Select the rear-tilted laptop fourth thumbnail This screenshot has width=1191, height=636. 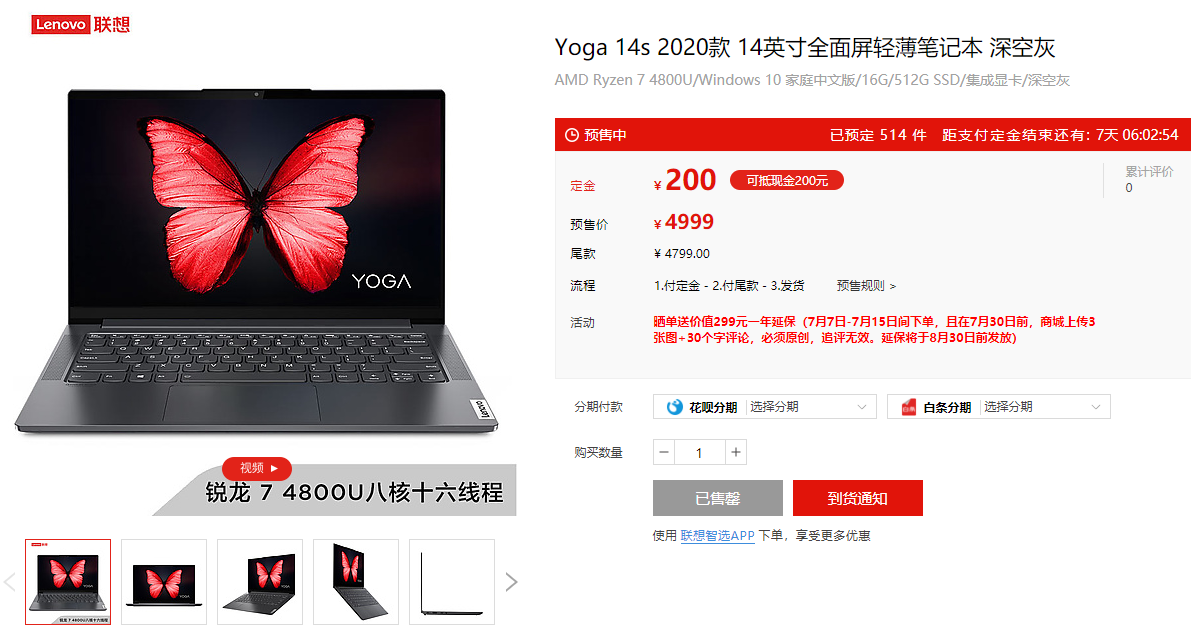click(355, 582)
